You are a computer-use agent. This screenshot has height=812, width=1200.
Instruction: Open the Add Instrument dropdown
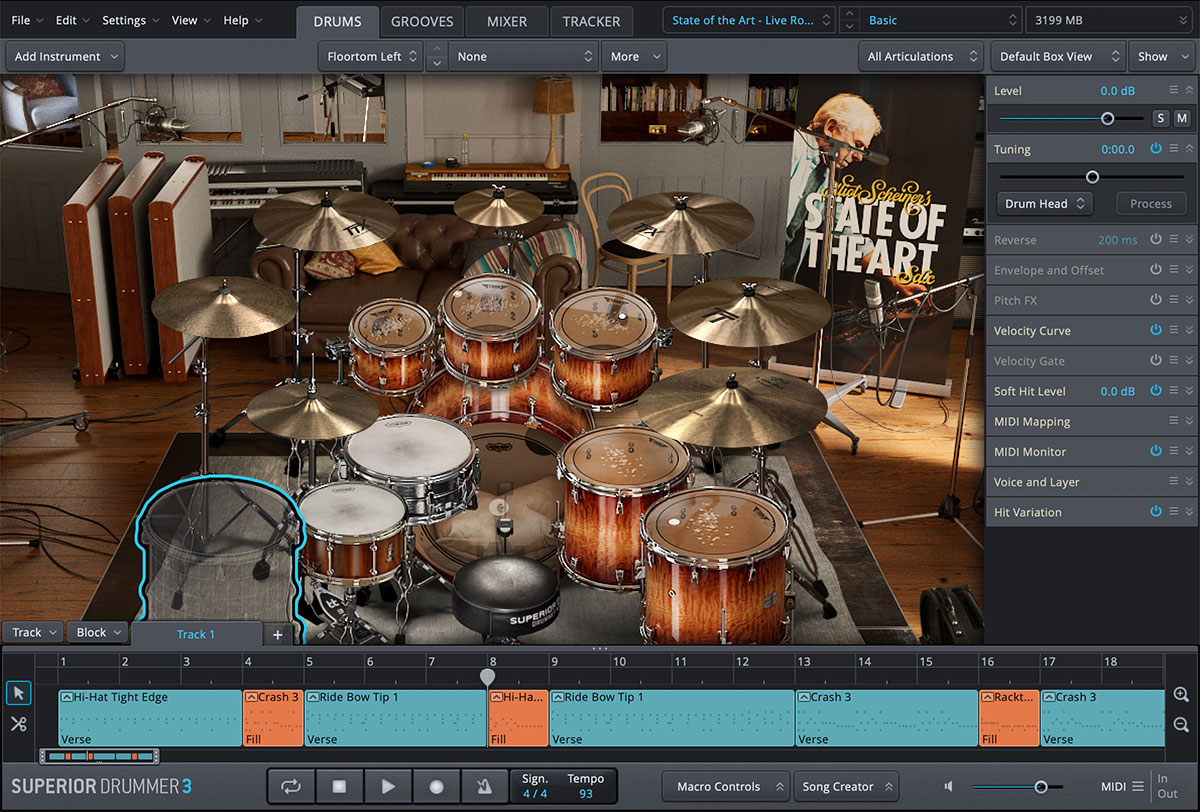(x=67, y=57)
